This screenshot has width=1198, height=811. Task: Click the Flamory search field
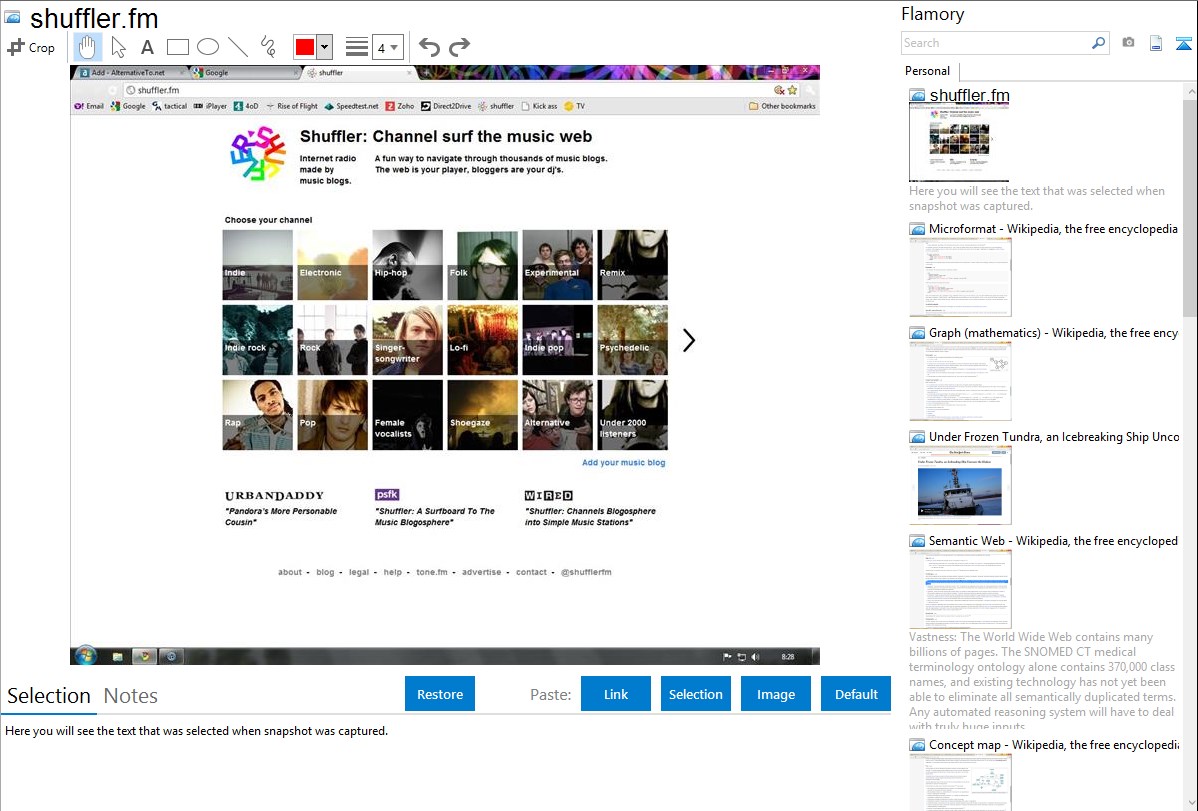click(x=996, y=43)
